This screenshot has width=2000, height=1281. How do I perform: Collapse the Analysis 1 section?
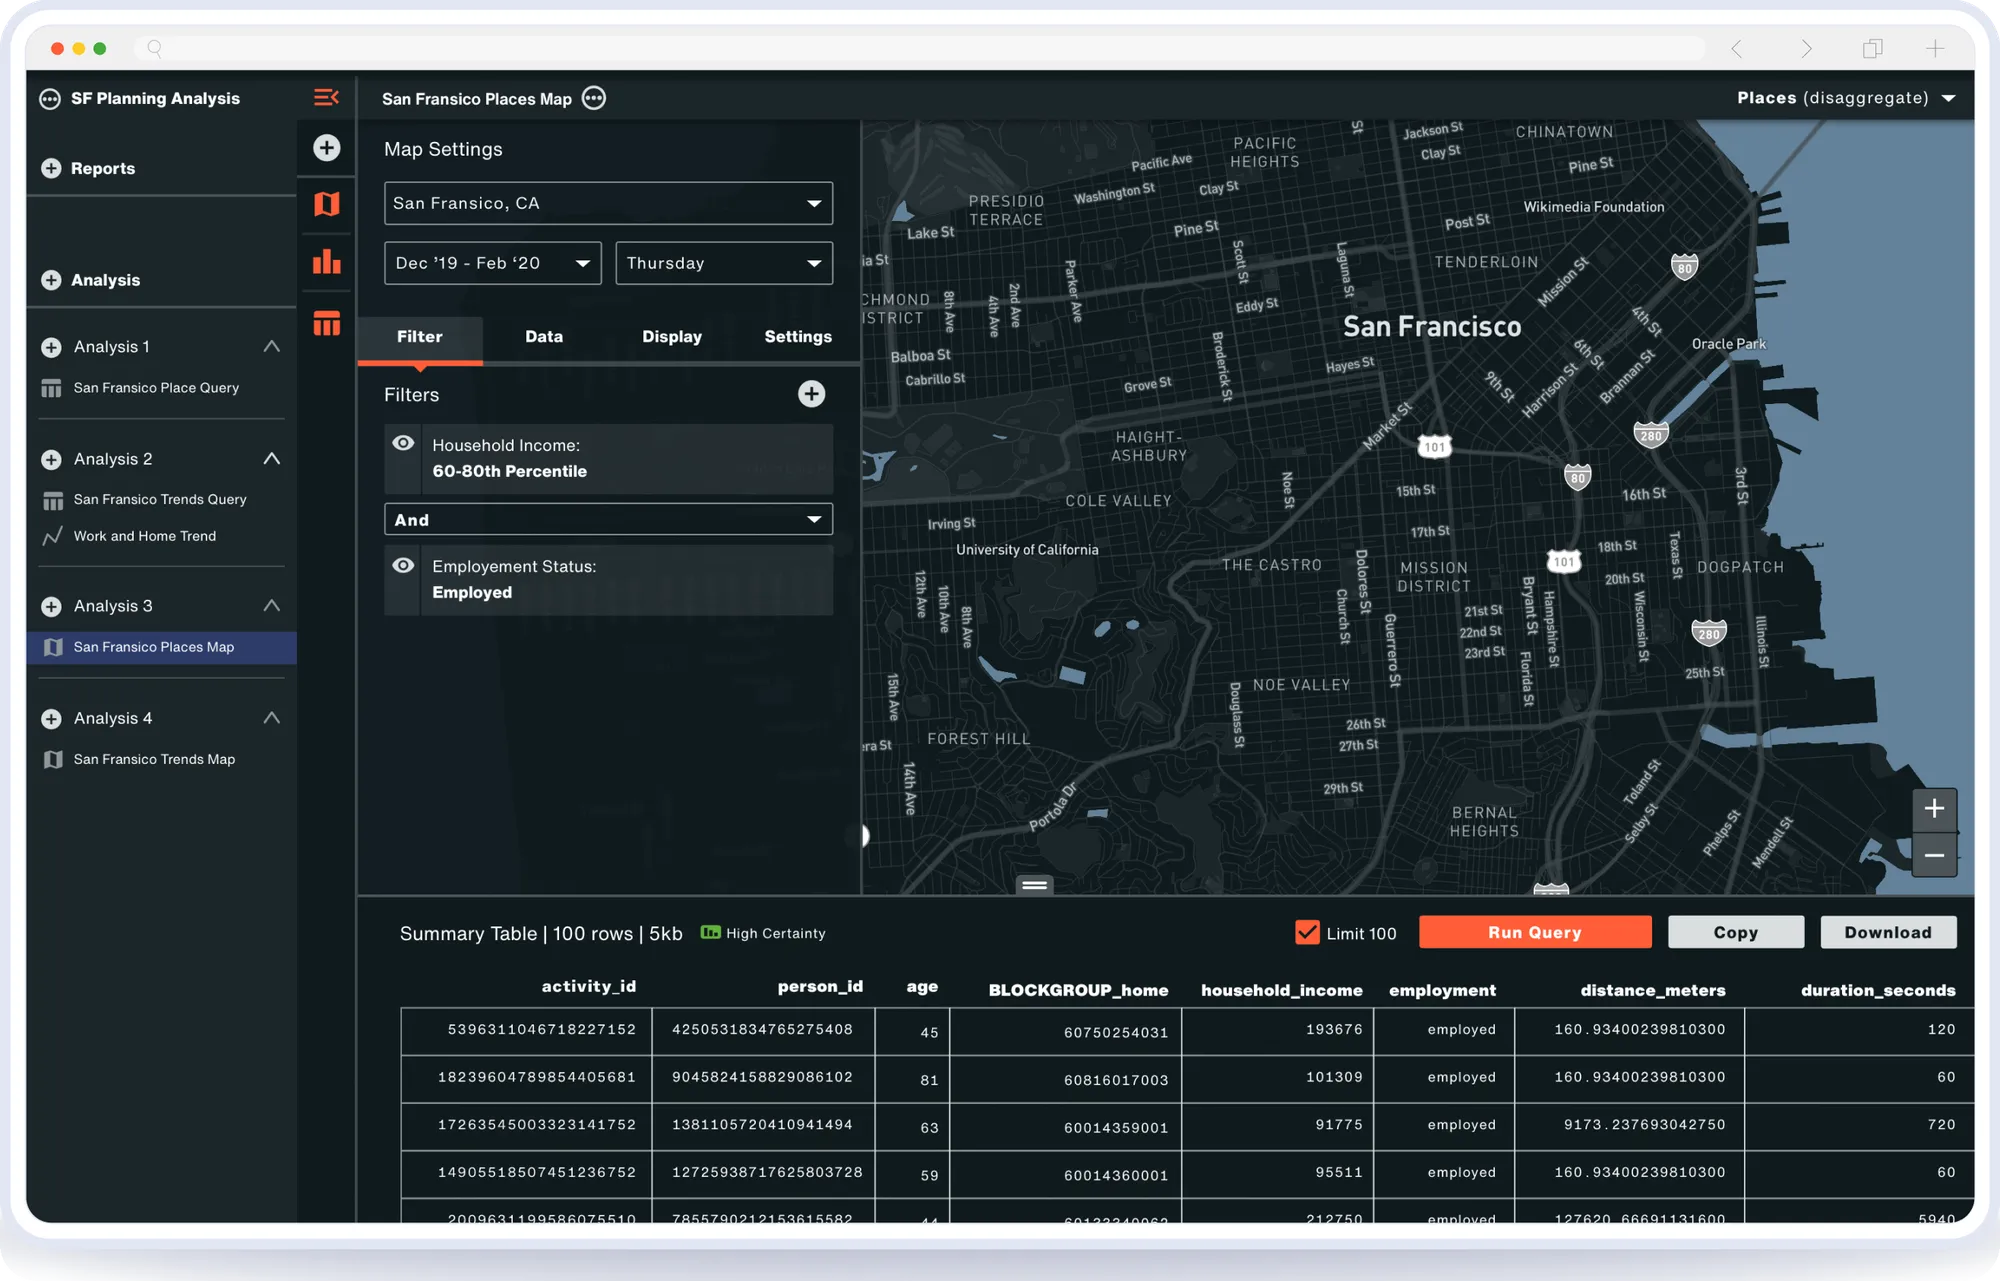tap(271, 346)
